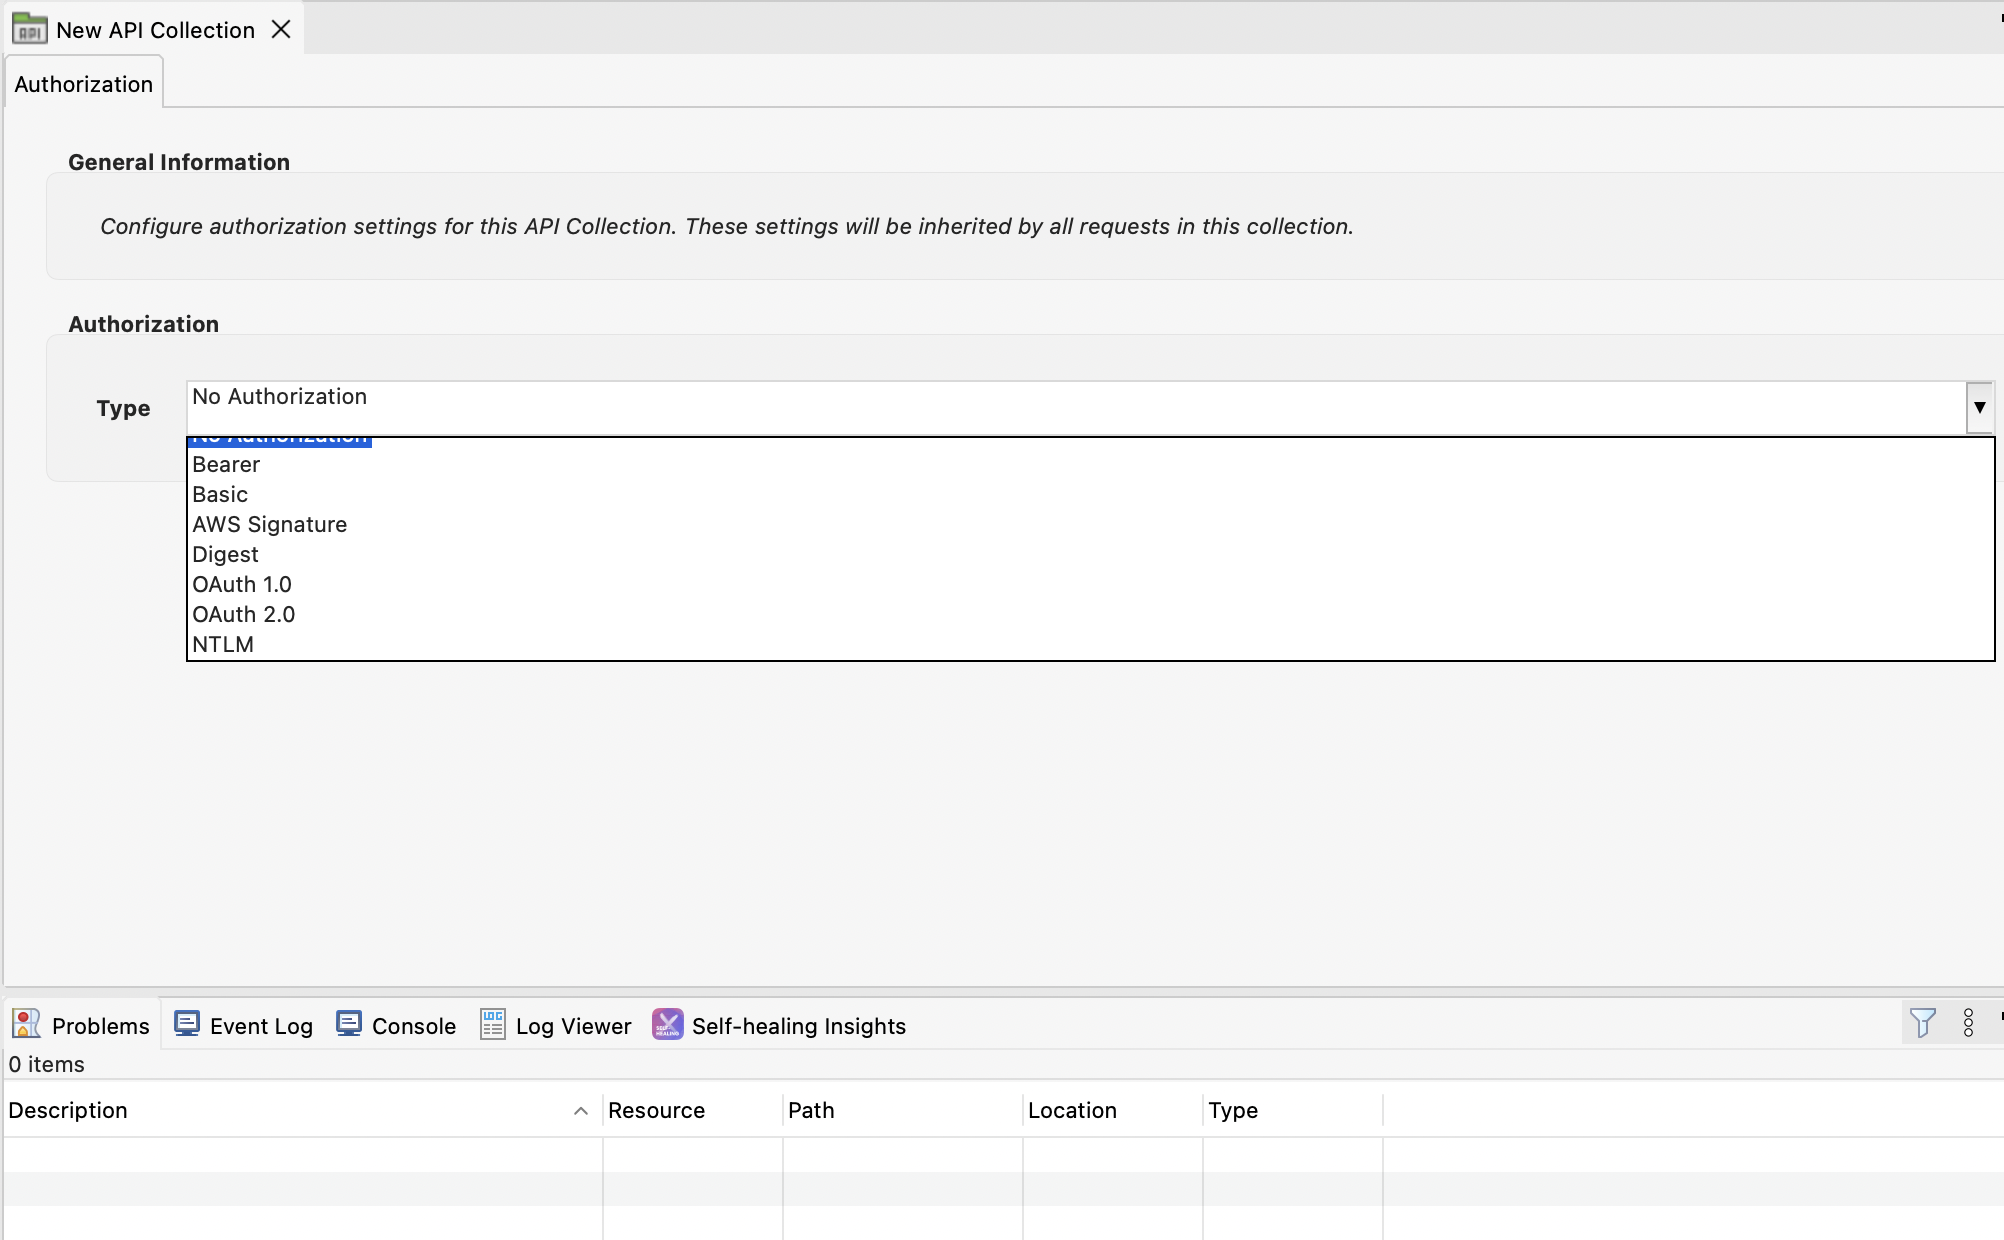Click the filter icon in the Problems toolbar
2004x1240 pixels.
coord(1923,1022)
